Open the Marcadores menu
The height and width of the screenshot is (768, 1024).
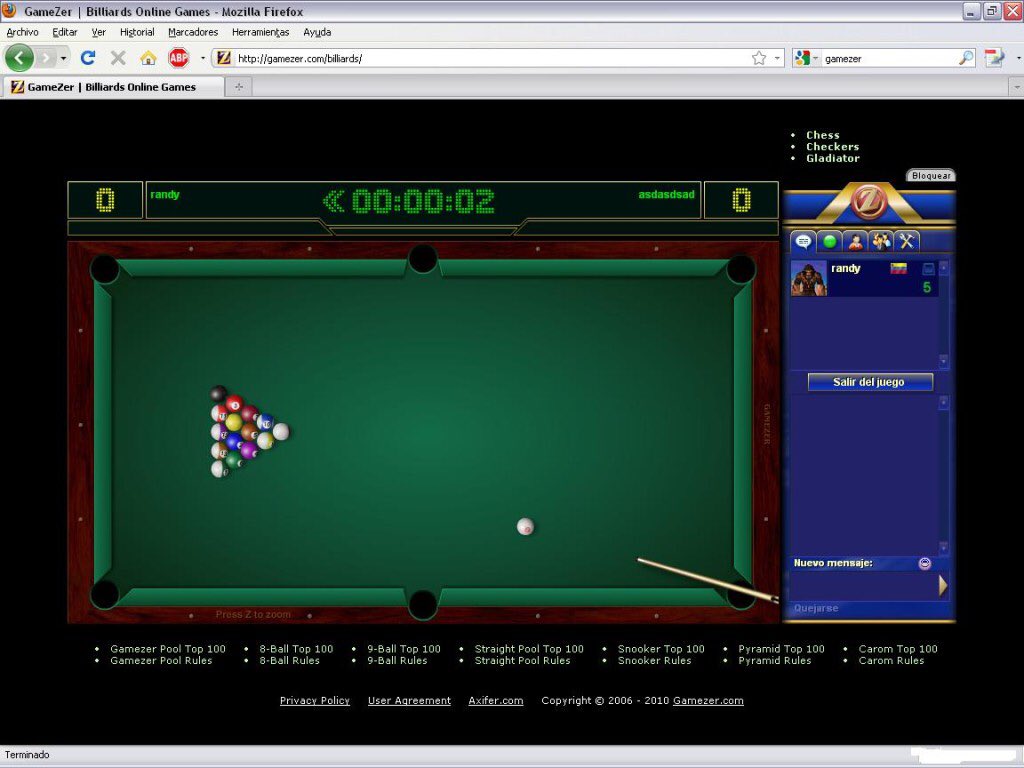pos(192,31)
